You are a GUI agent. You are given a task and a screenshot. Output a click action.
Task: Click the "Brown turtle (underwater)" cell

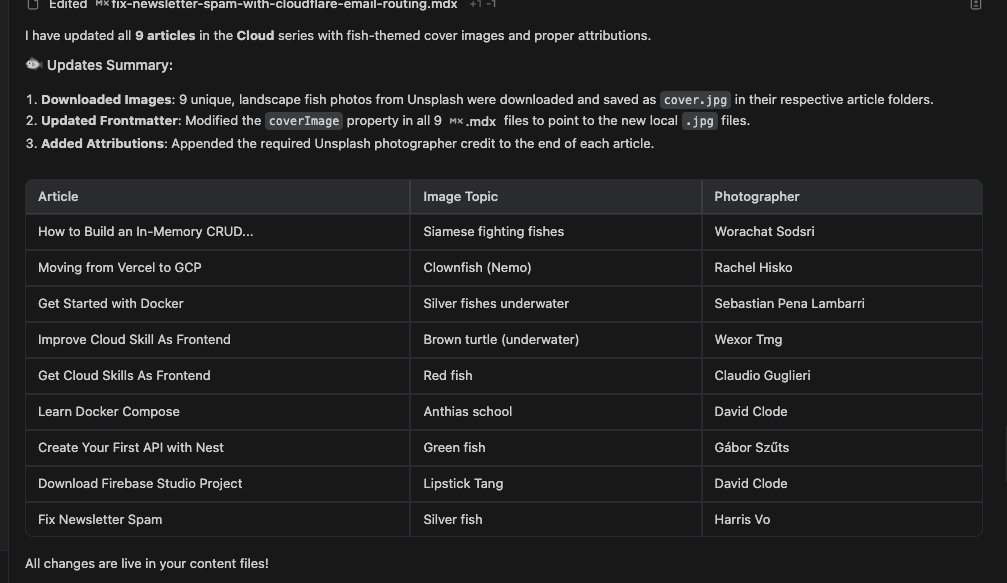click(x=556, y=340)
